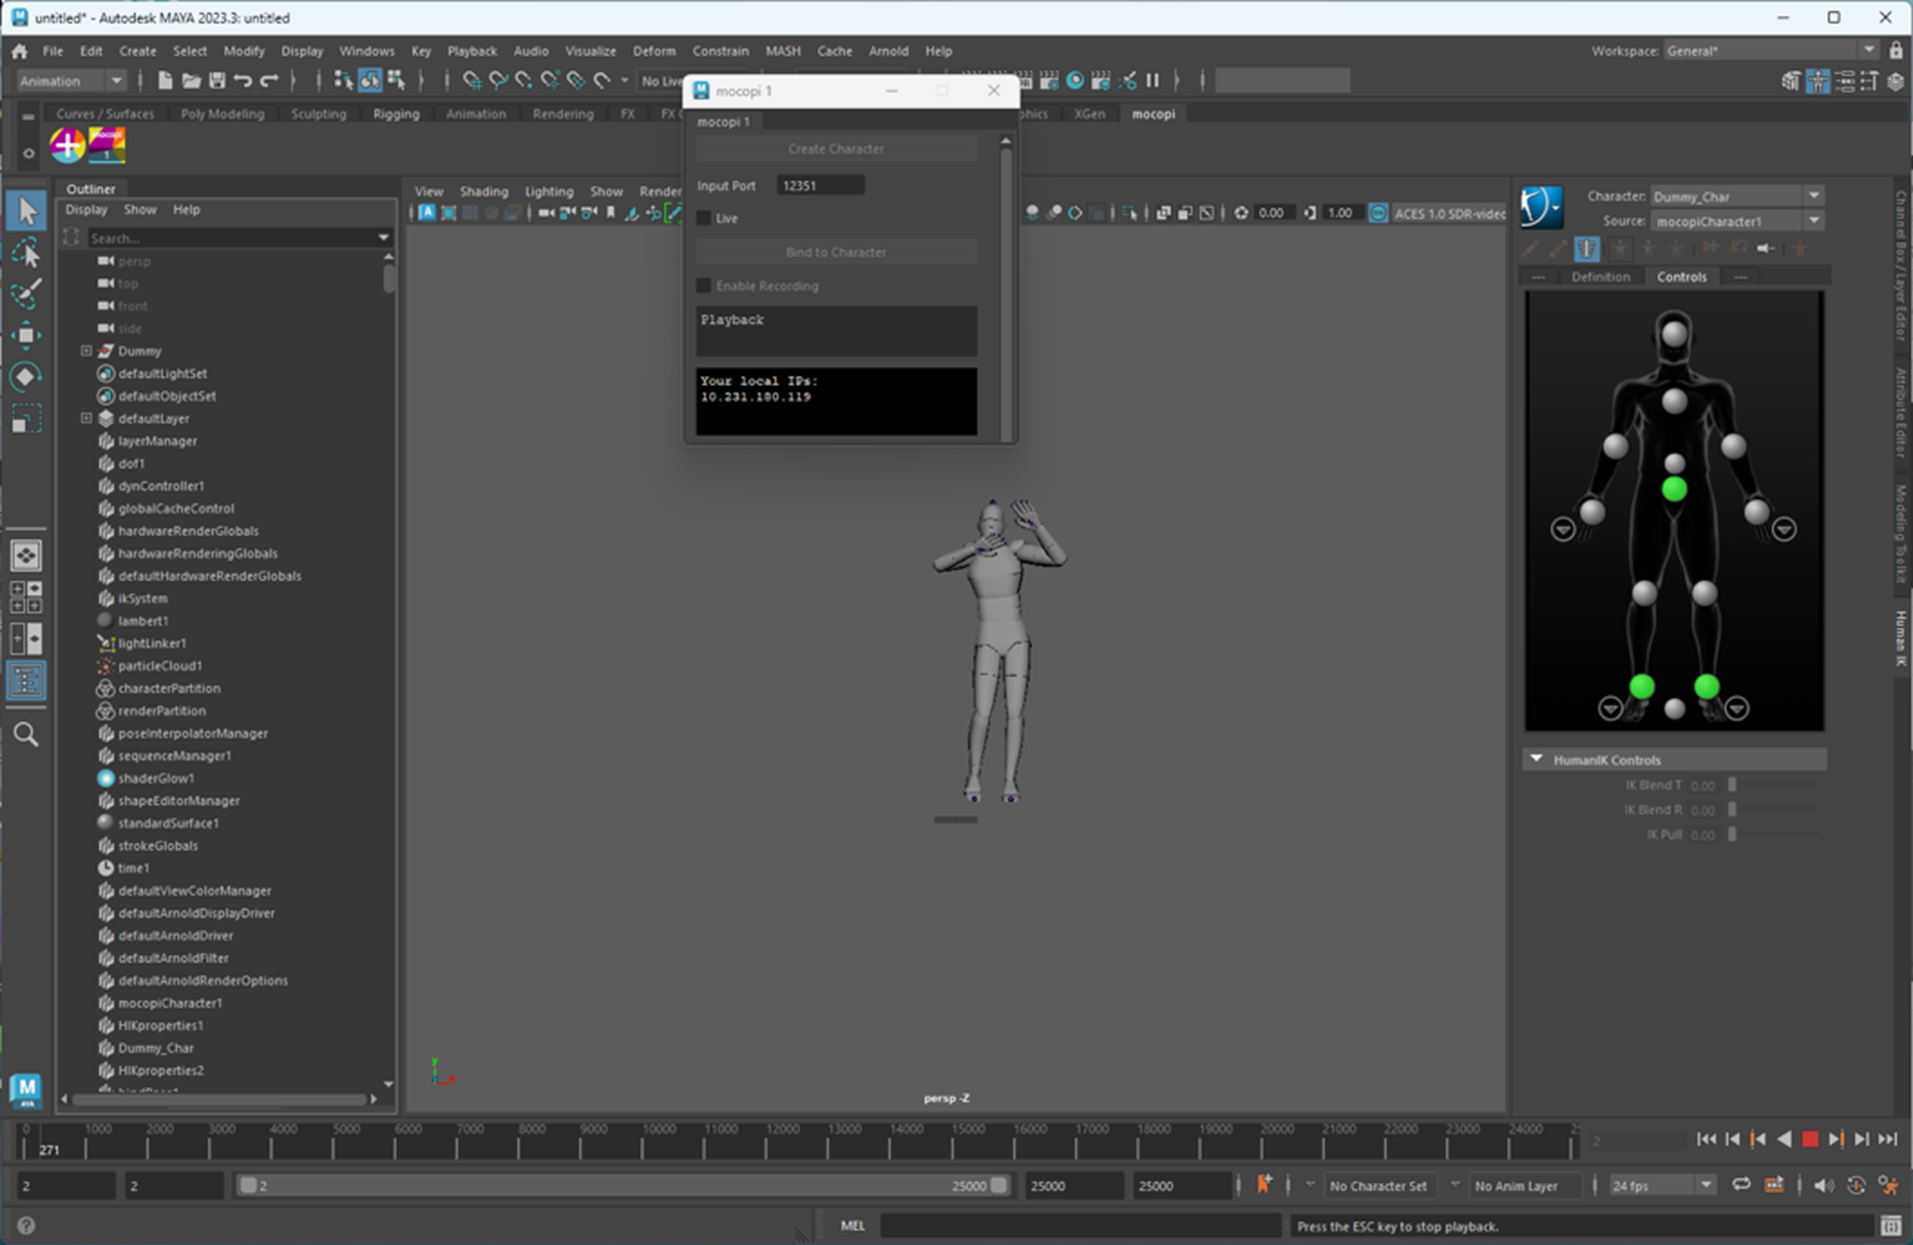
Task: Select the green hips effector in HumanIK
Action: (x=1674, y=489)
